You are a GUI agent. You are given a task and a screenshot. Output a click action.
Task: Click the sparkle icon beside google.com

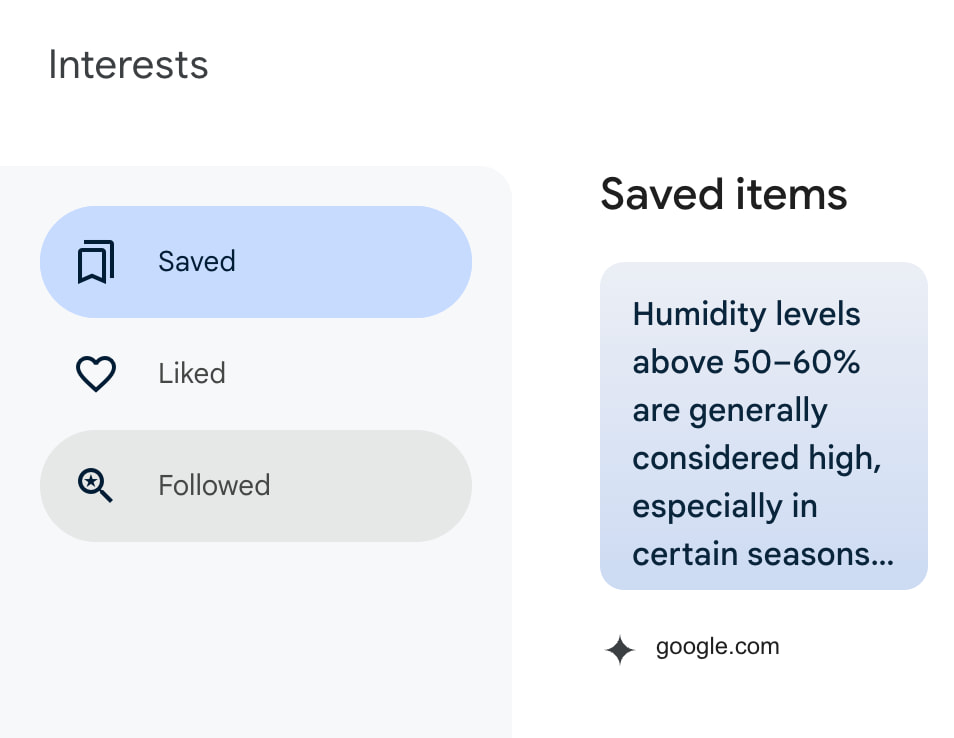pyautogui.click(x=620, y=650)
